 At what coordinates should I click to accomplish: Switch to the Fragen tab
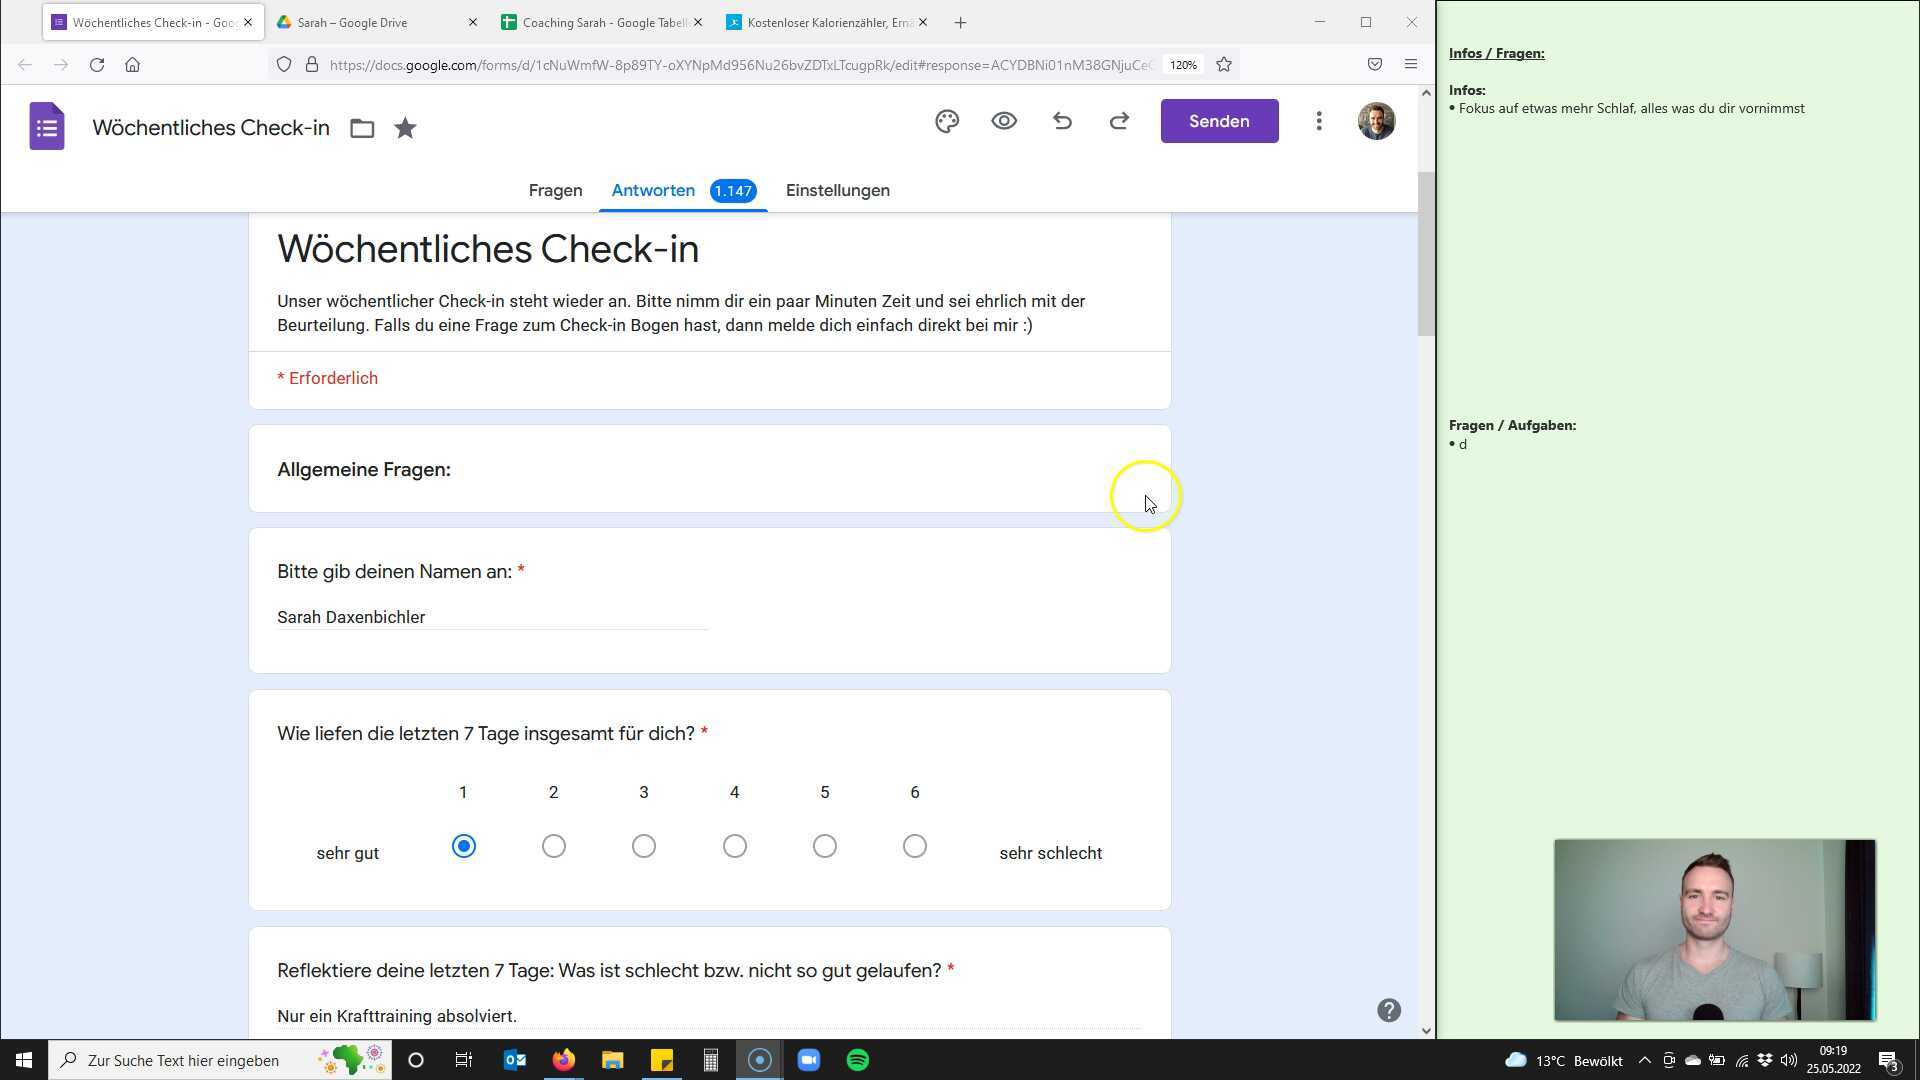click(x=555, y=191)
